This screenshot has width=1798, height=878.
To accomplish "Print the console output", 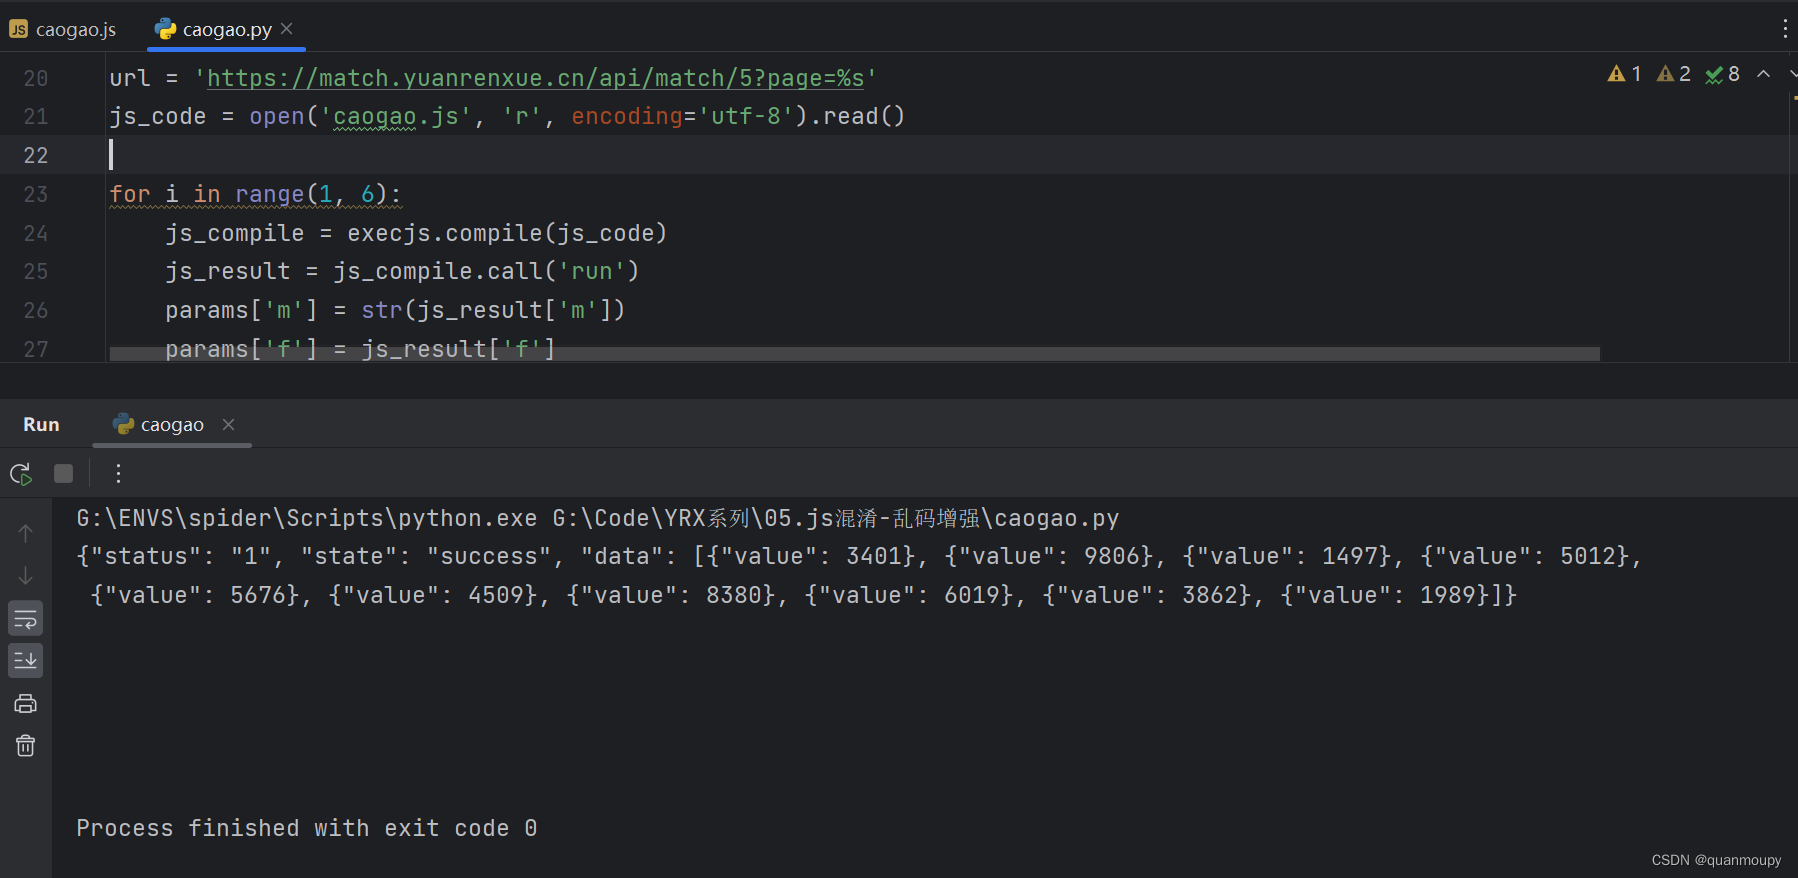I will 26,704.
